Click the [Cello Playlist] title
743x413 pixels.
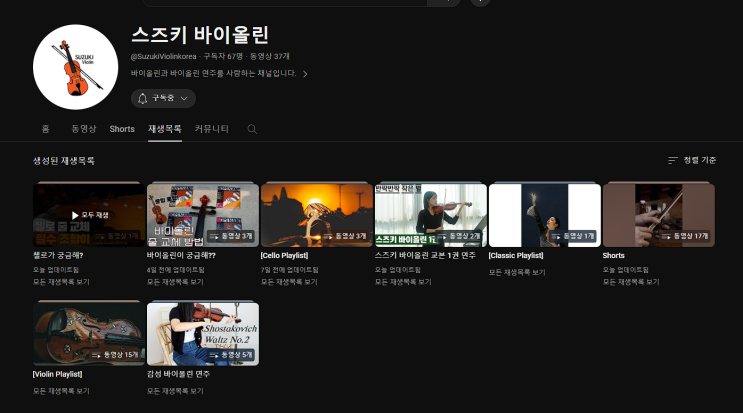[x=284, y=255]
